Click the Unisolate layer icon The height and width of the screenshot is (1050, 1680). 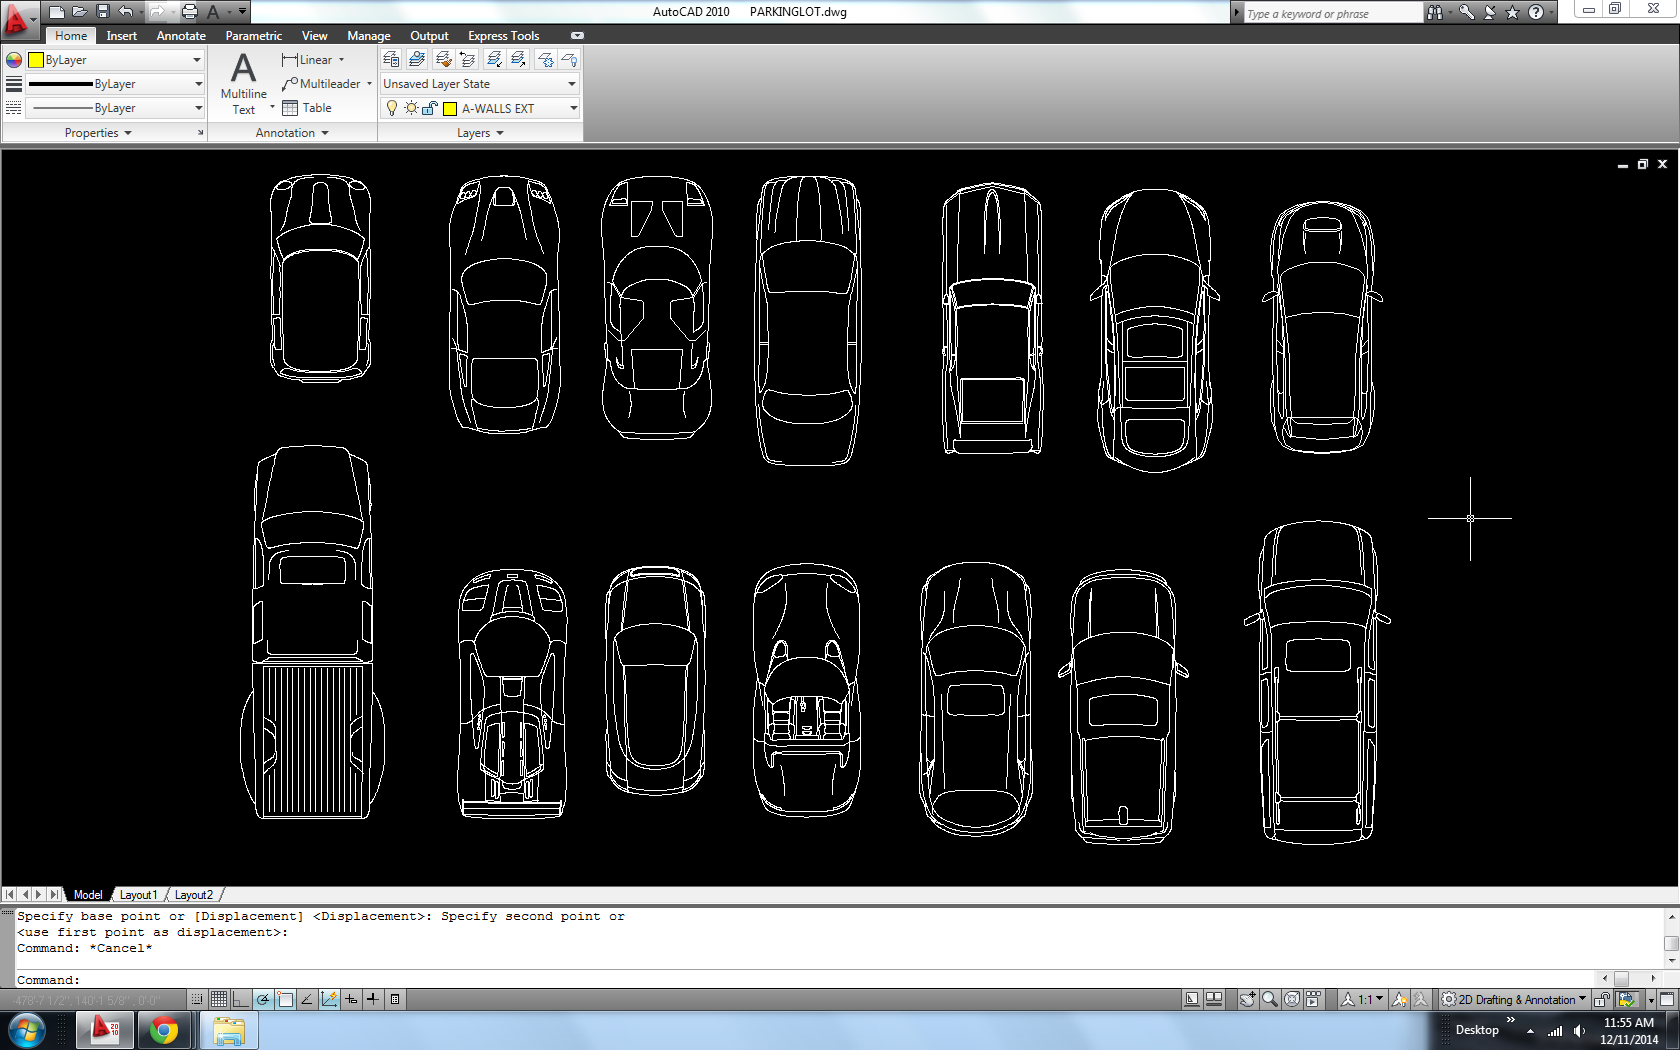[518, 59]
